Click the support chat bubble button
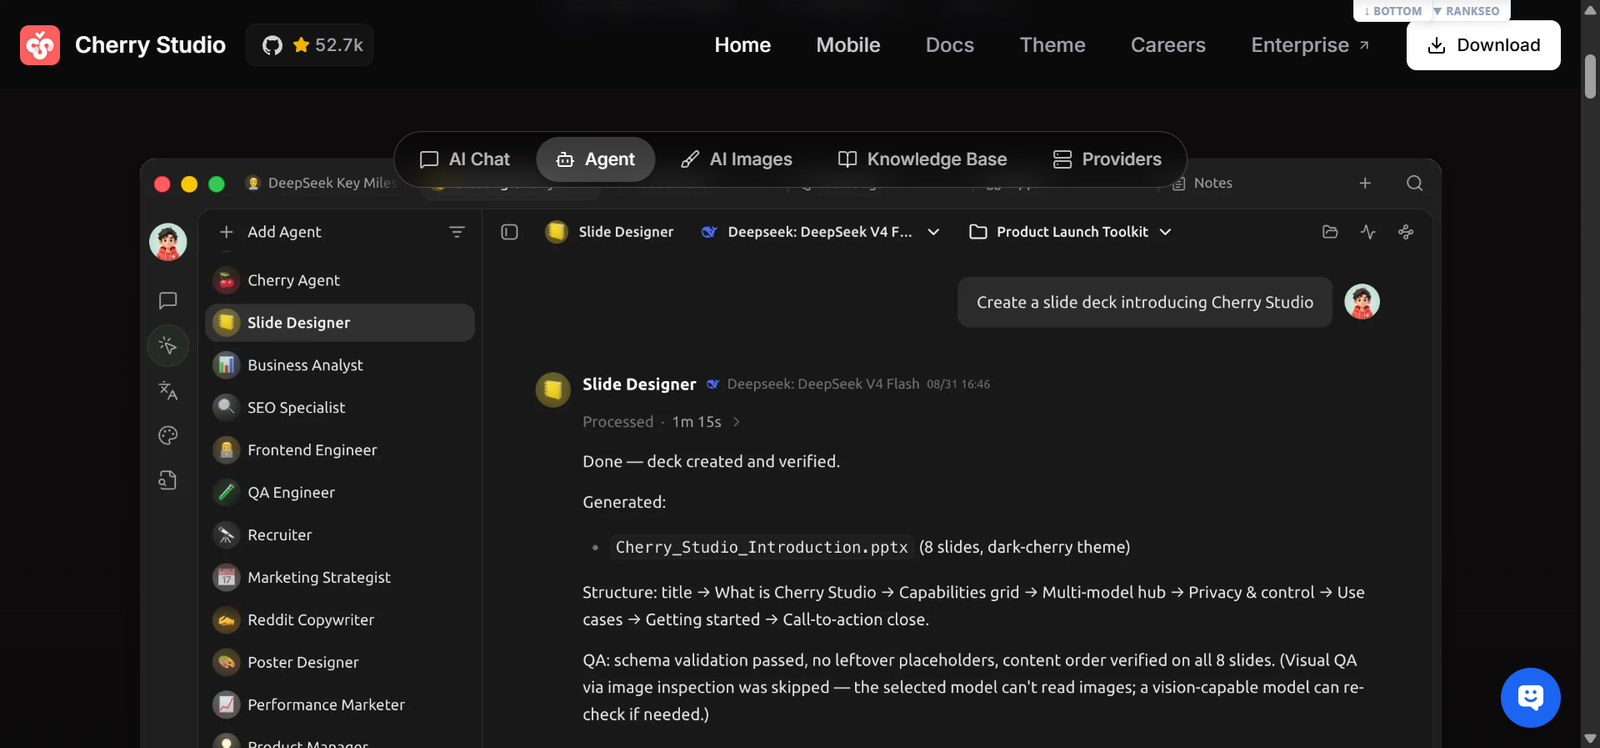 [x=1530, y=697]
